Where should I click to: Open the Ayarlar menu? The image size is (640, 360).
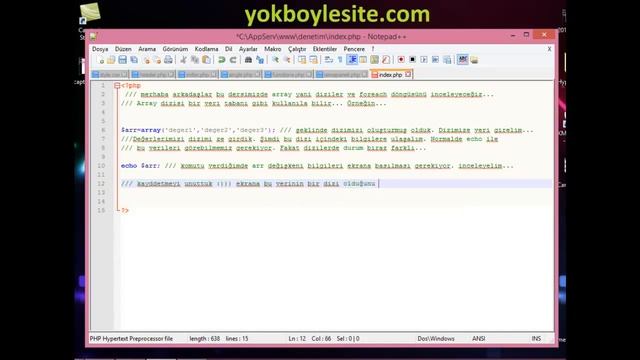pos(248,49)
